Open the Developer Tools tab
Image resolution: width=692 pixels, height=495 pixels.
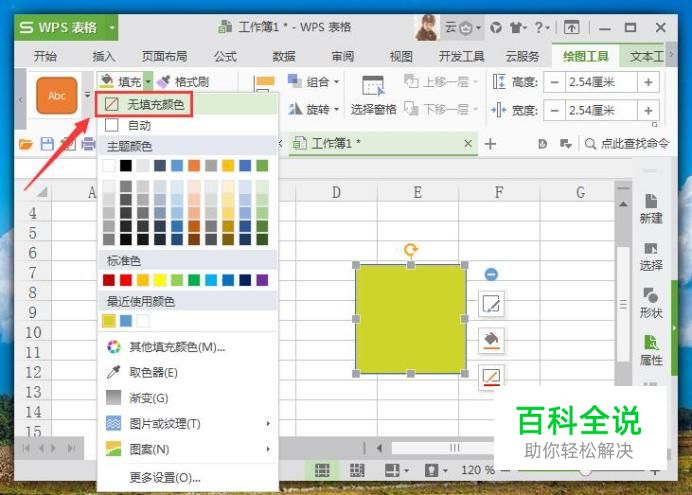click(x=461, y=56)
